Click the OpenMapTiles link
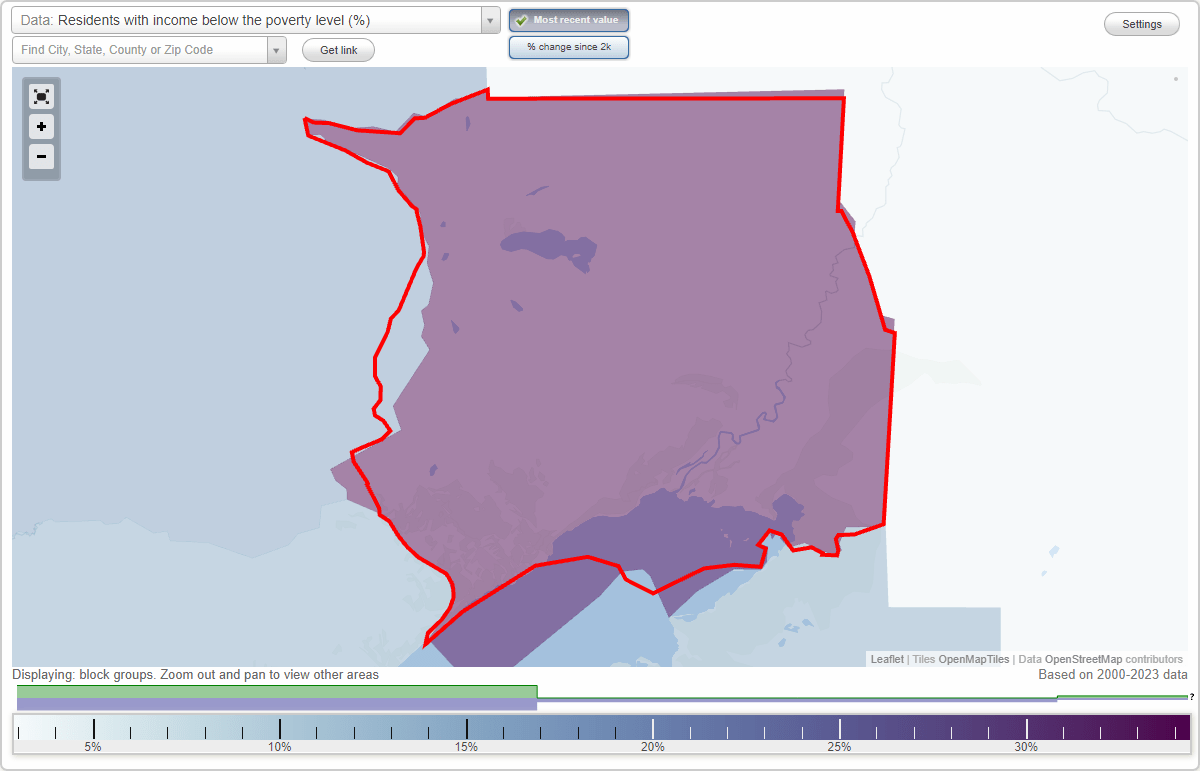 [973, 659]
